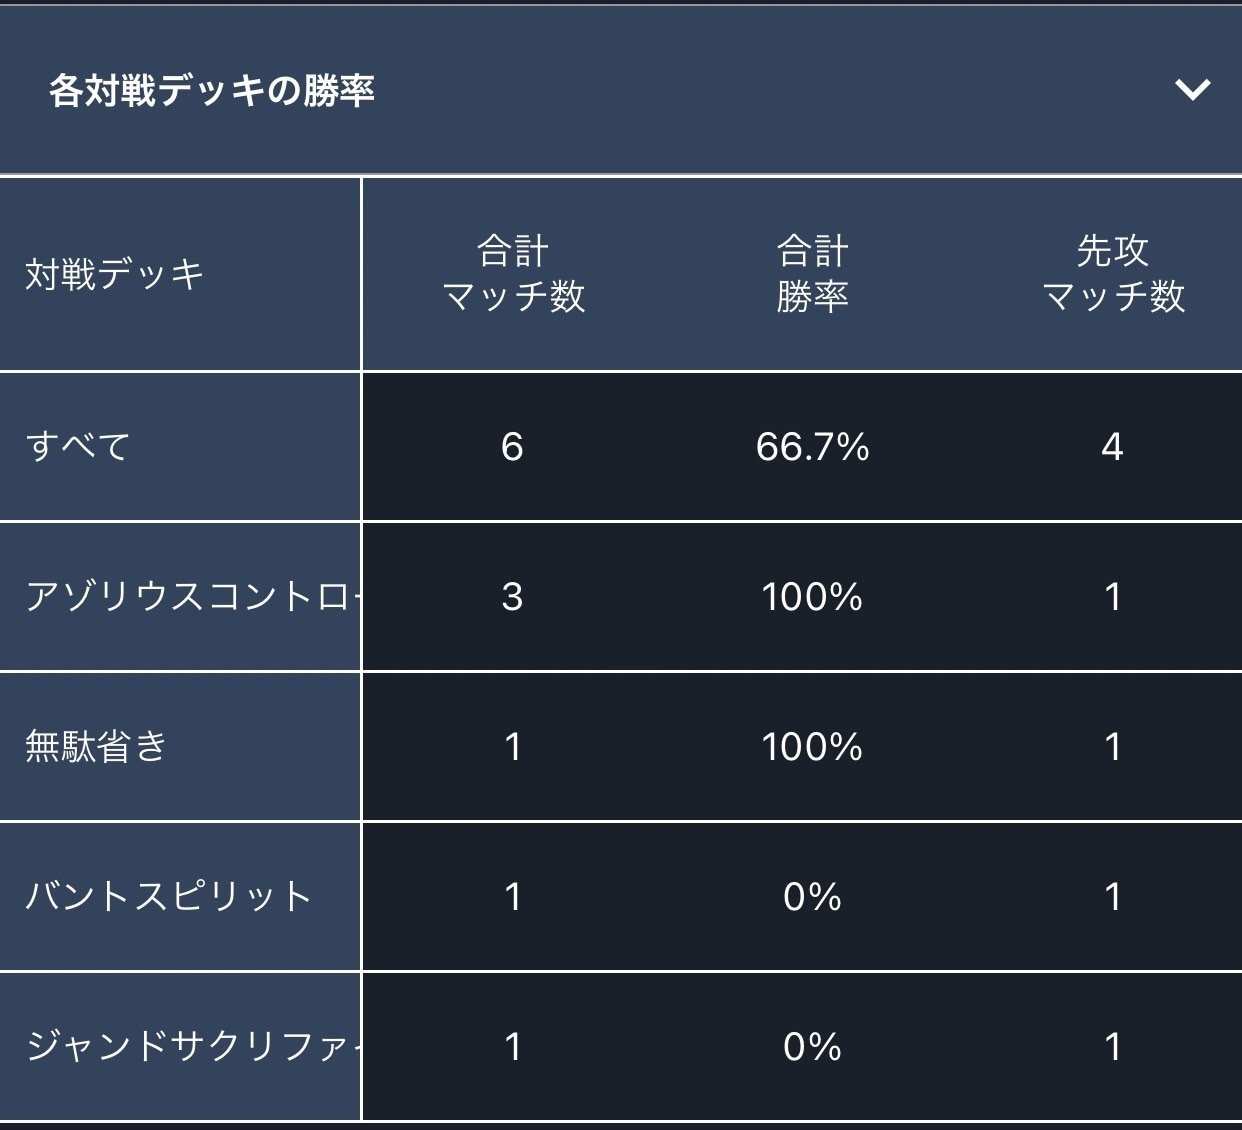Sort by the 合計マッチ数 column header

tap(514, 272)
